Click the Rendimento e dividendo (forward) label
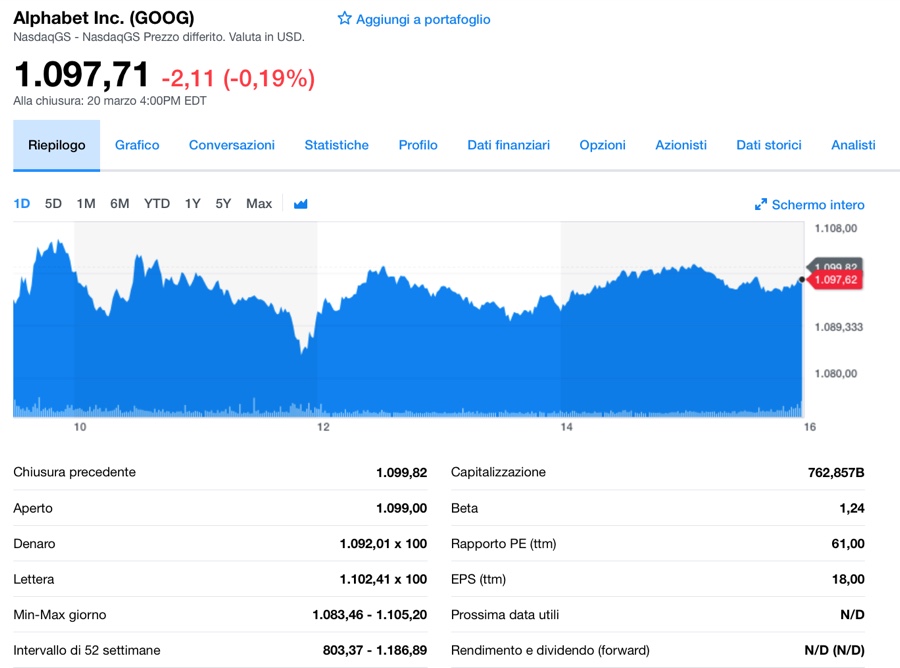900x668 pixels. click(x=550, y=651)
